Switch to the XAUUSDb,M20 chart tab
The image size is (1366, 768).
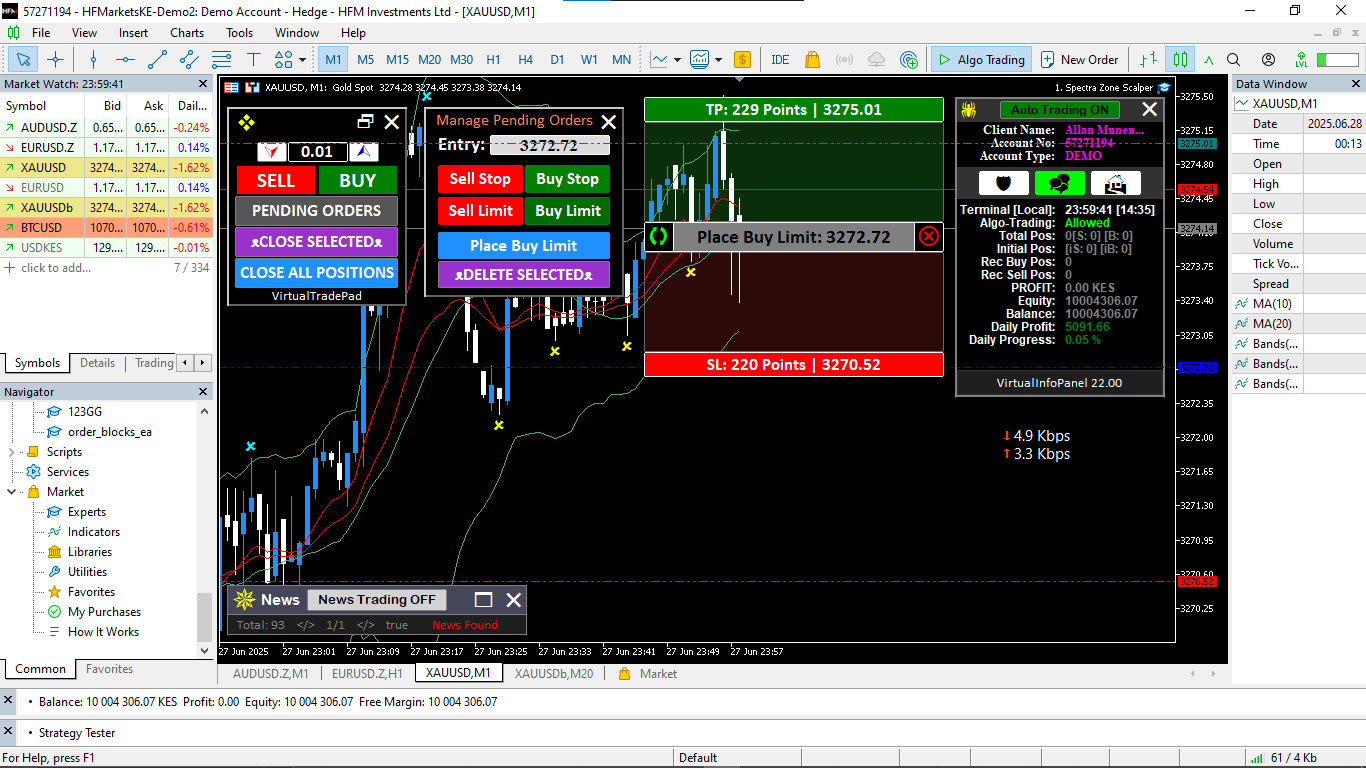pyautogui.click(x=553, y=673)
